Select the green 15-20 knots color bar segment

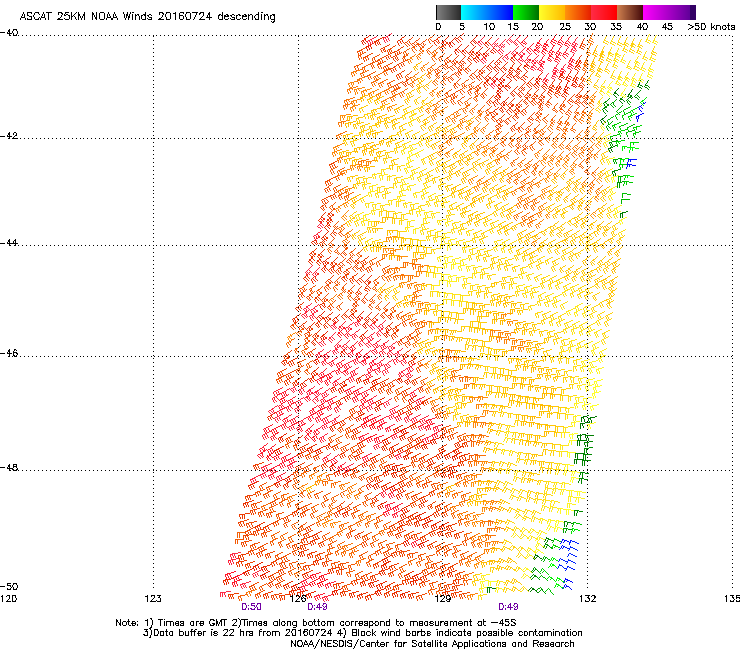point(526,12)
